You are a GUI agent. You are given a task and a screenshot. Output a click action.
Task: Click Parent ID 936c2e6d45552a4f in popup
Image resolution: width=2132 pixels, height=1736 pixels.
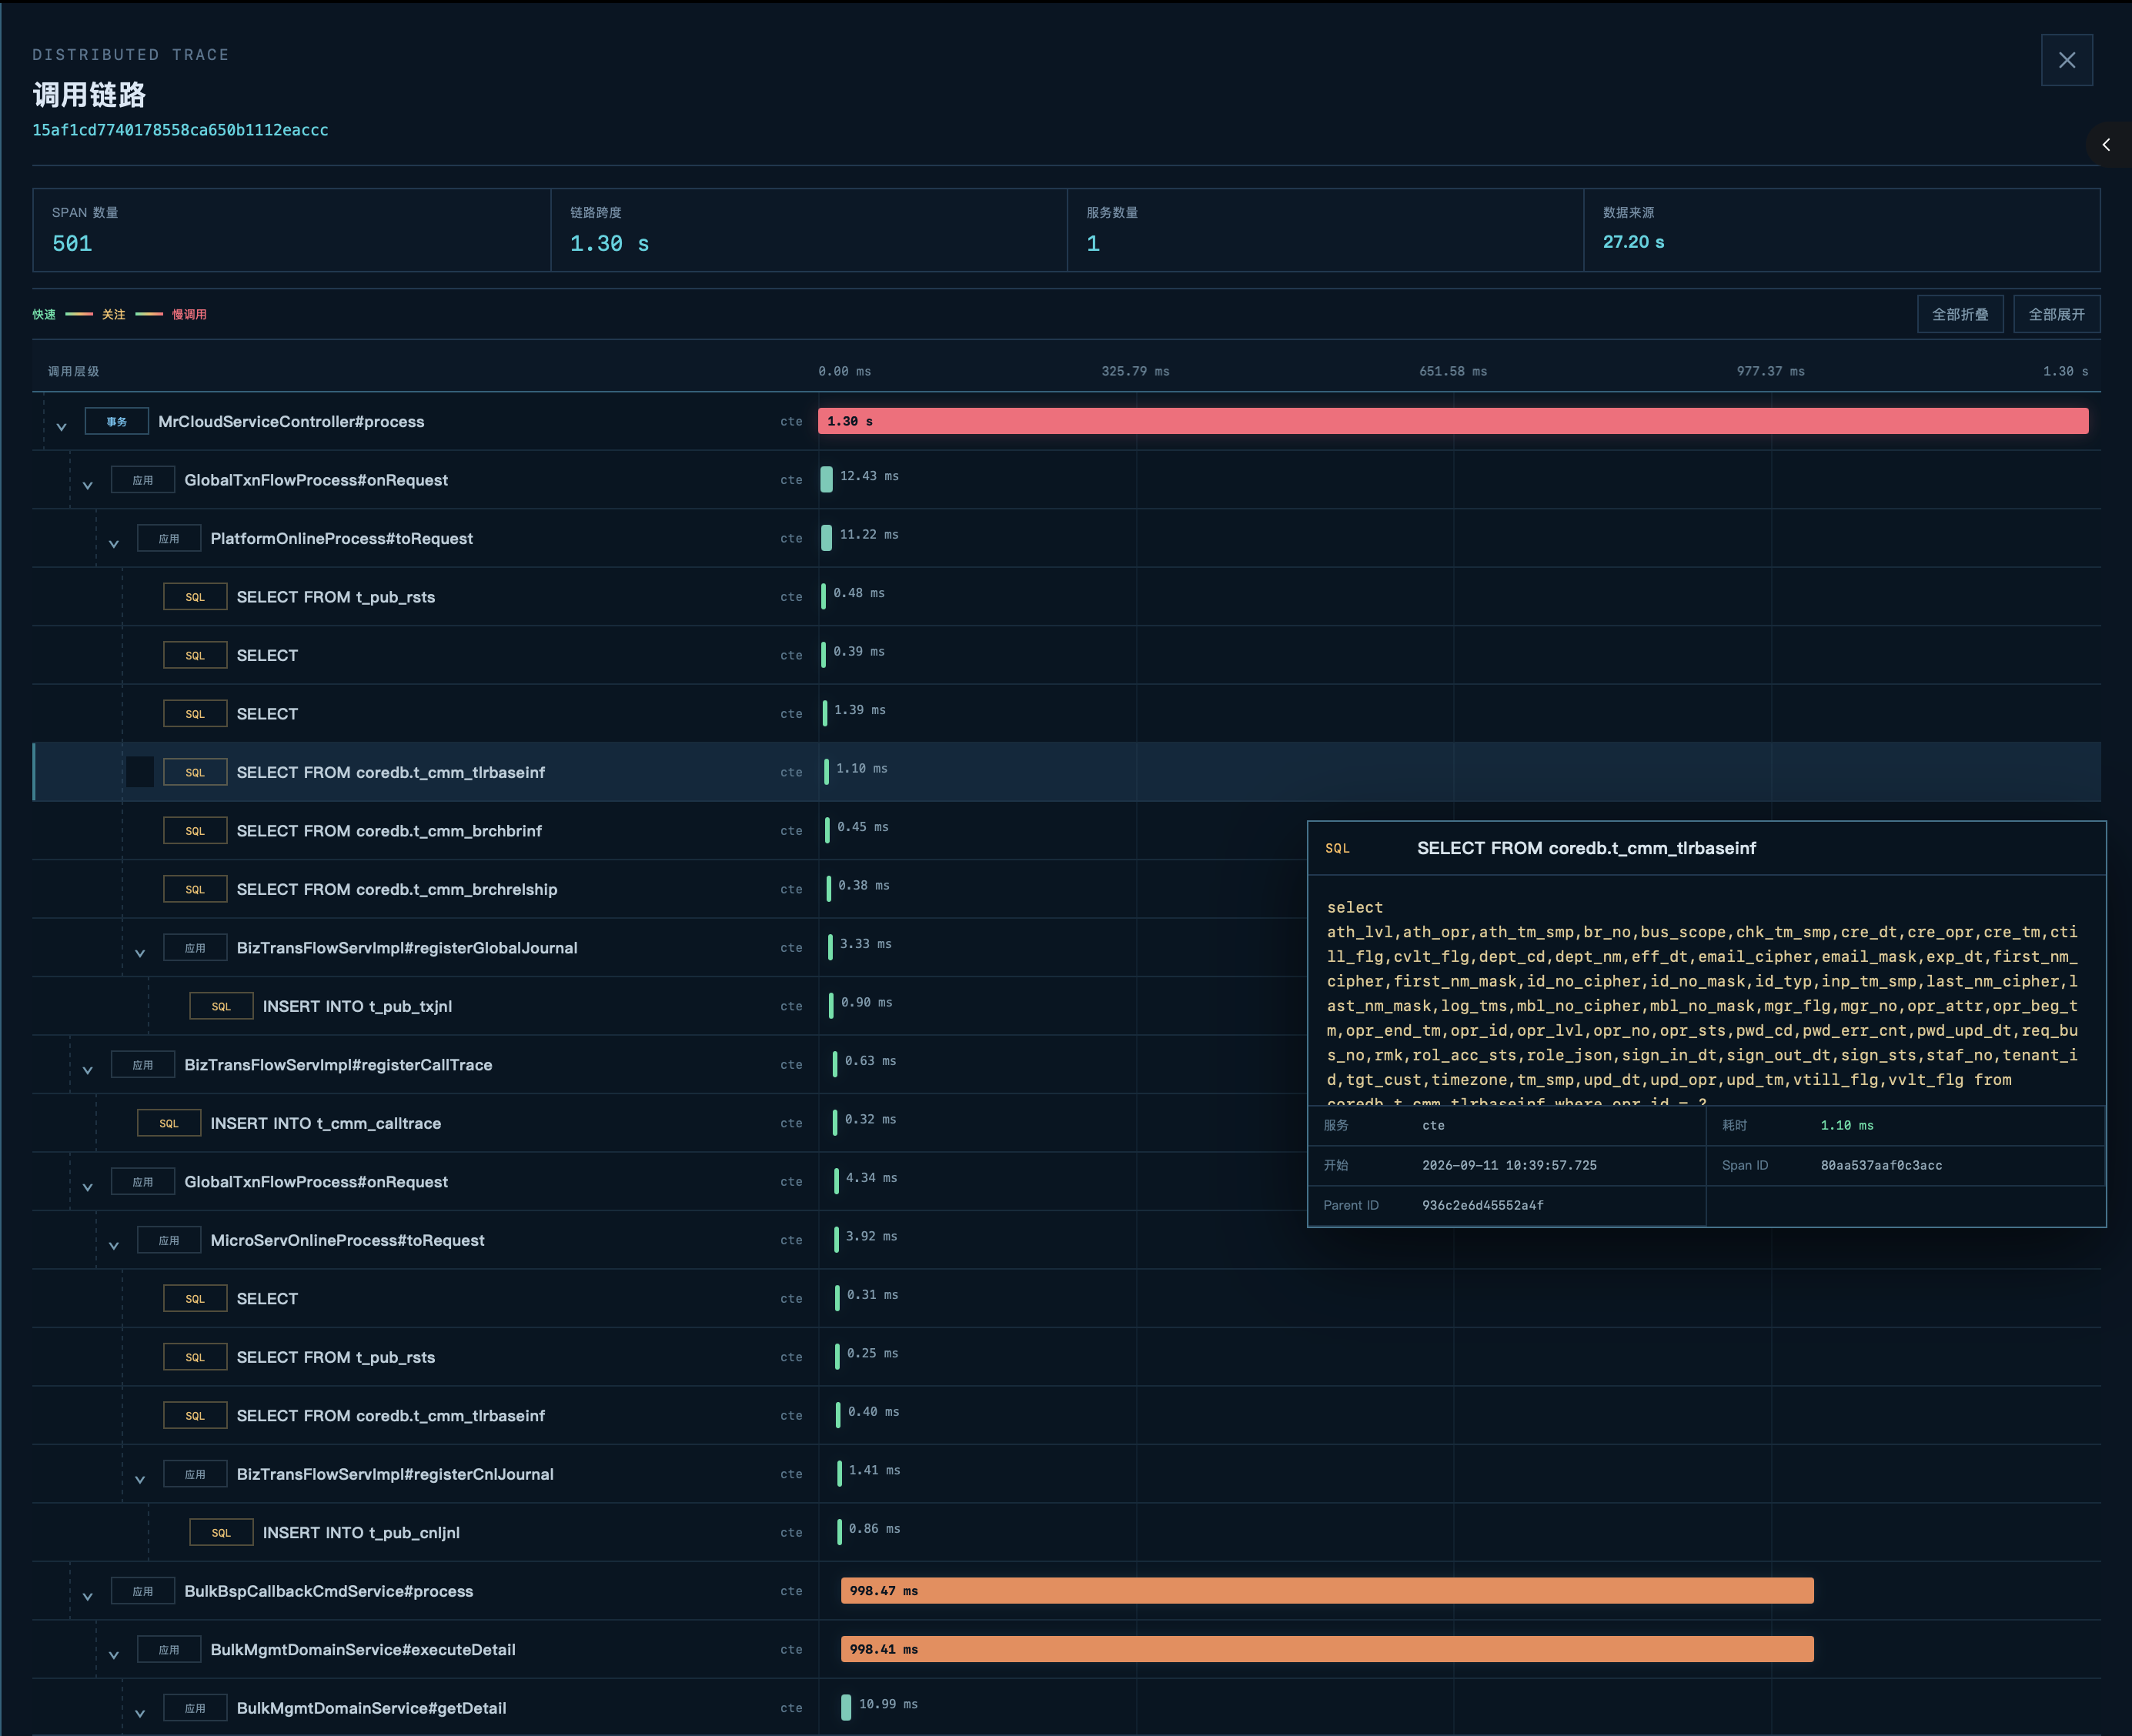click(1483, 1206)
